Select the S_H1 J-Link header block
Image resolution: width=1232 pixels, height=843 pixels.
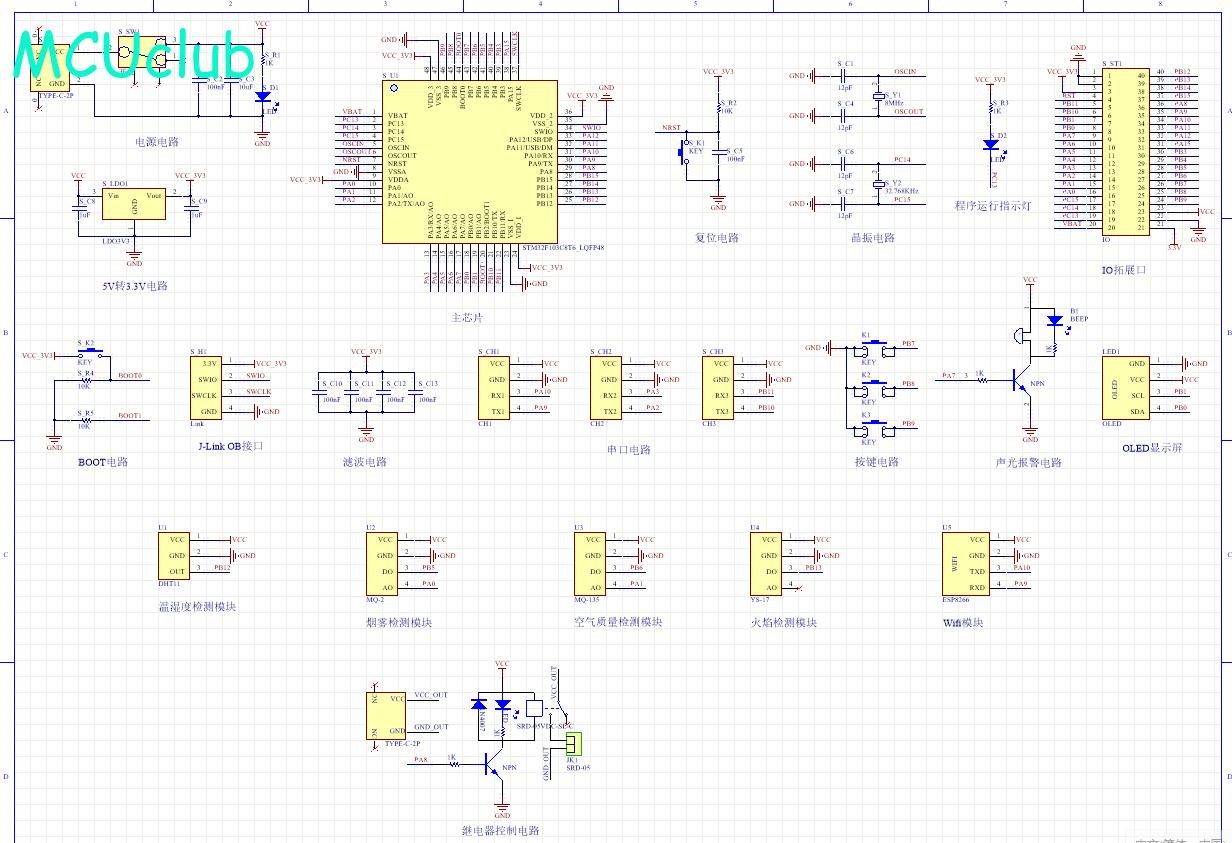point(206,387)
